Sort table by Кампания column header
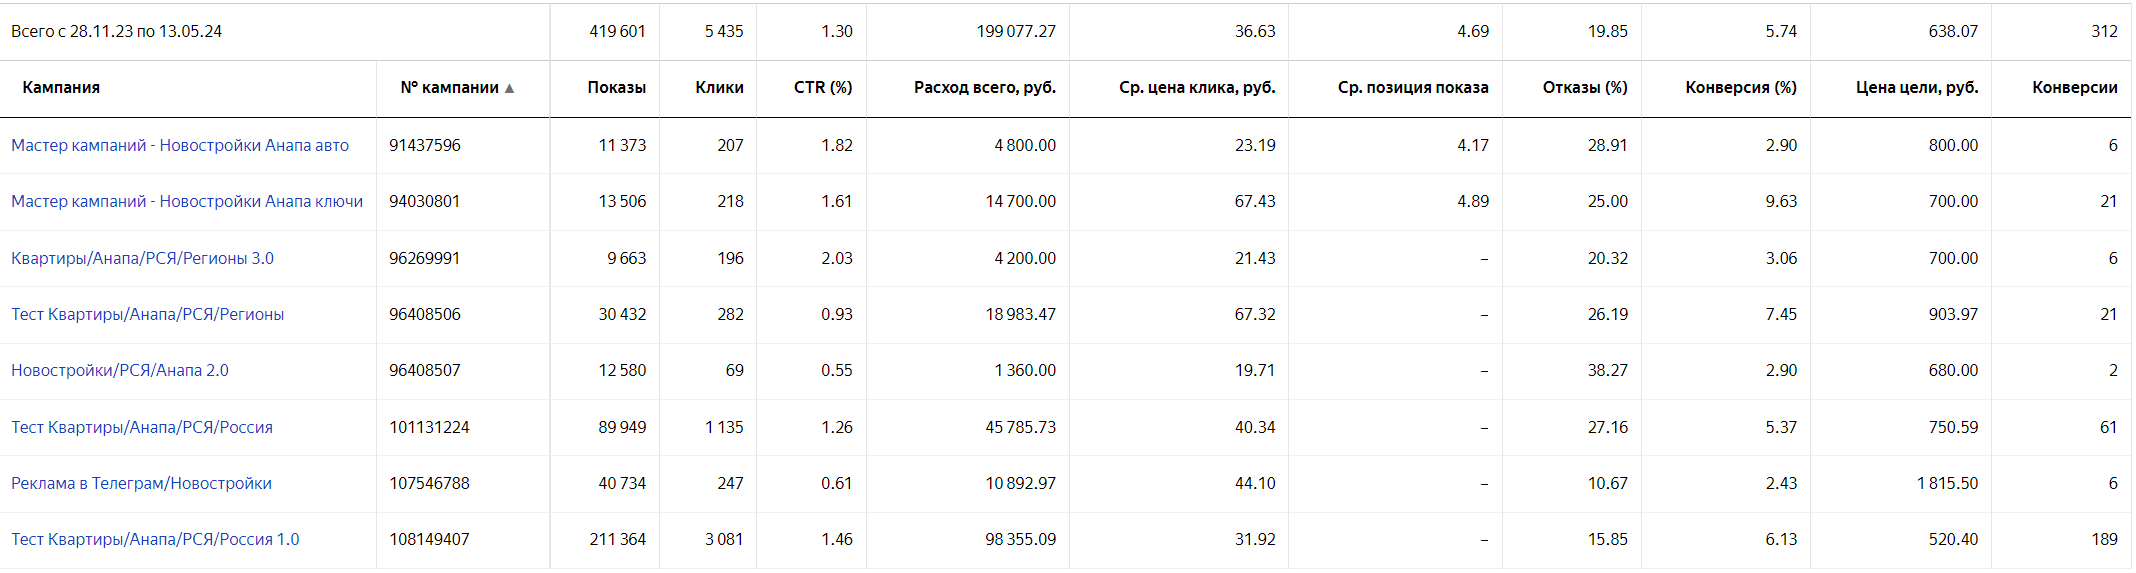2136x573 pixels. [x=61, y=88]
